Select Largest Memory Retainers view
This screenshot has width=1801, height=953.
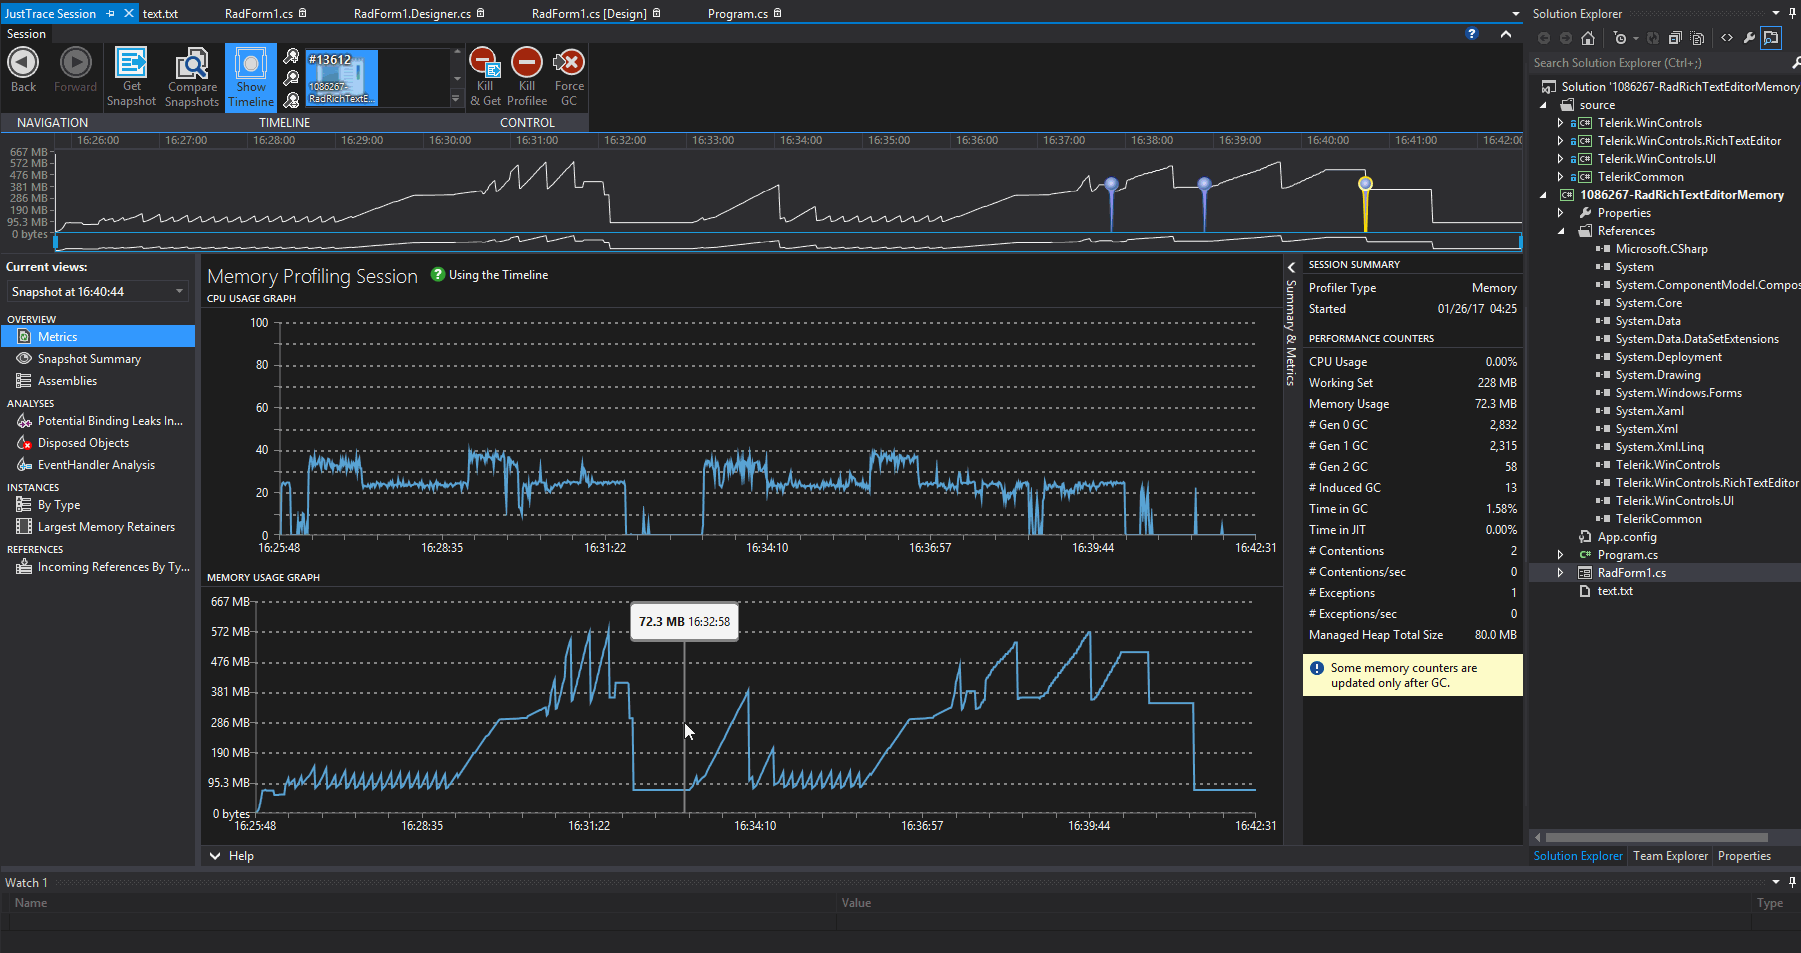click(x=106, y=527)
